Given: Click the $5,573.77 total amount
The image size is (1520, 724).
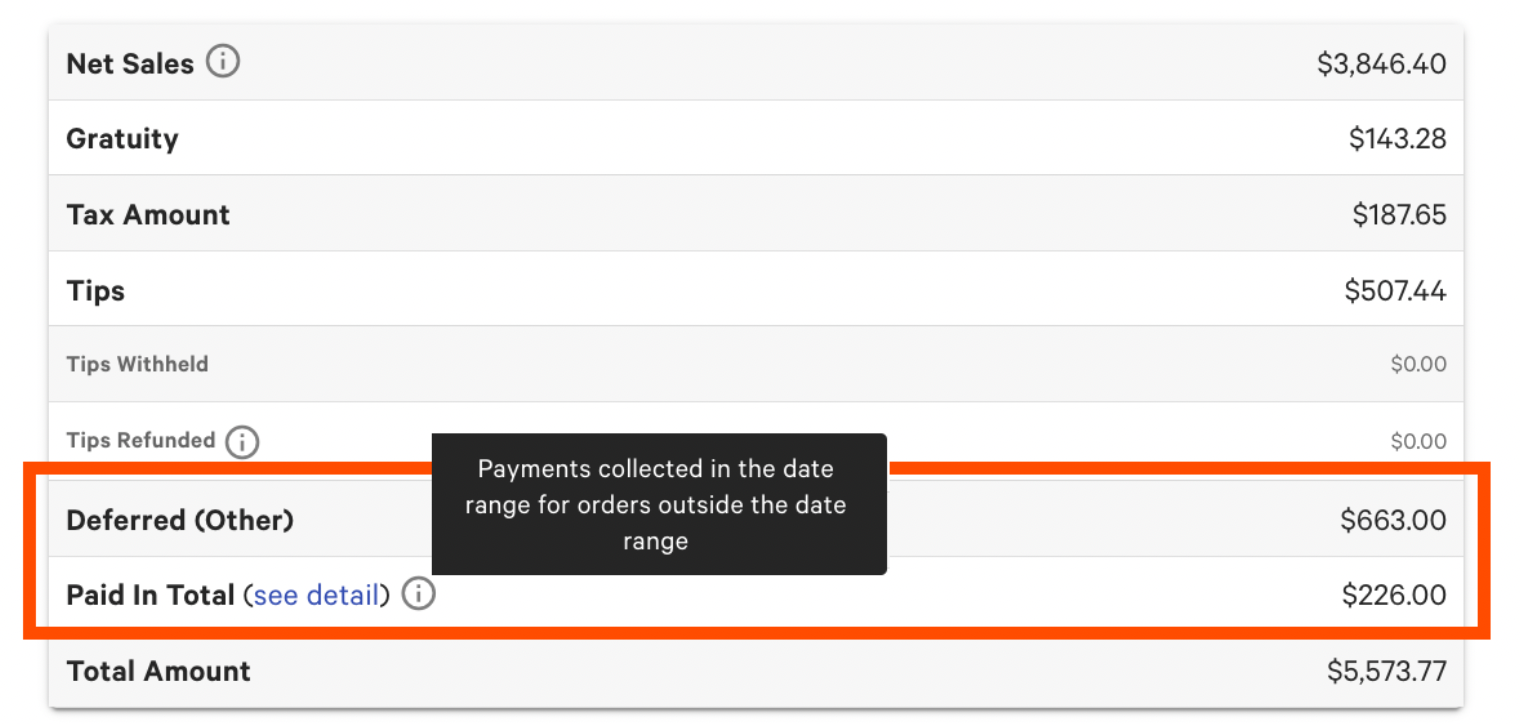Looking at the screenshot, I should pyautogui.click(x=1386, y=671).
